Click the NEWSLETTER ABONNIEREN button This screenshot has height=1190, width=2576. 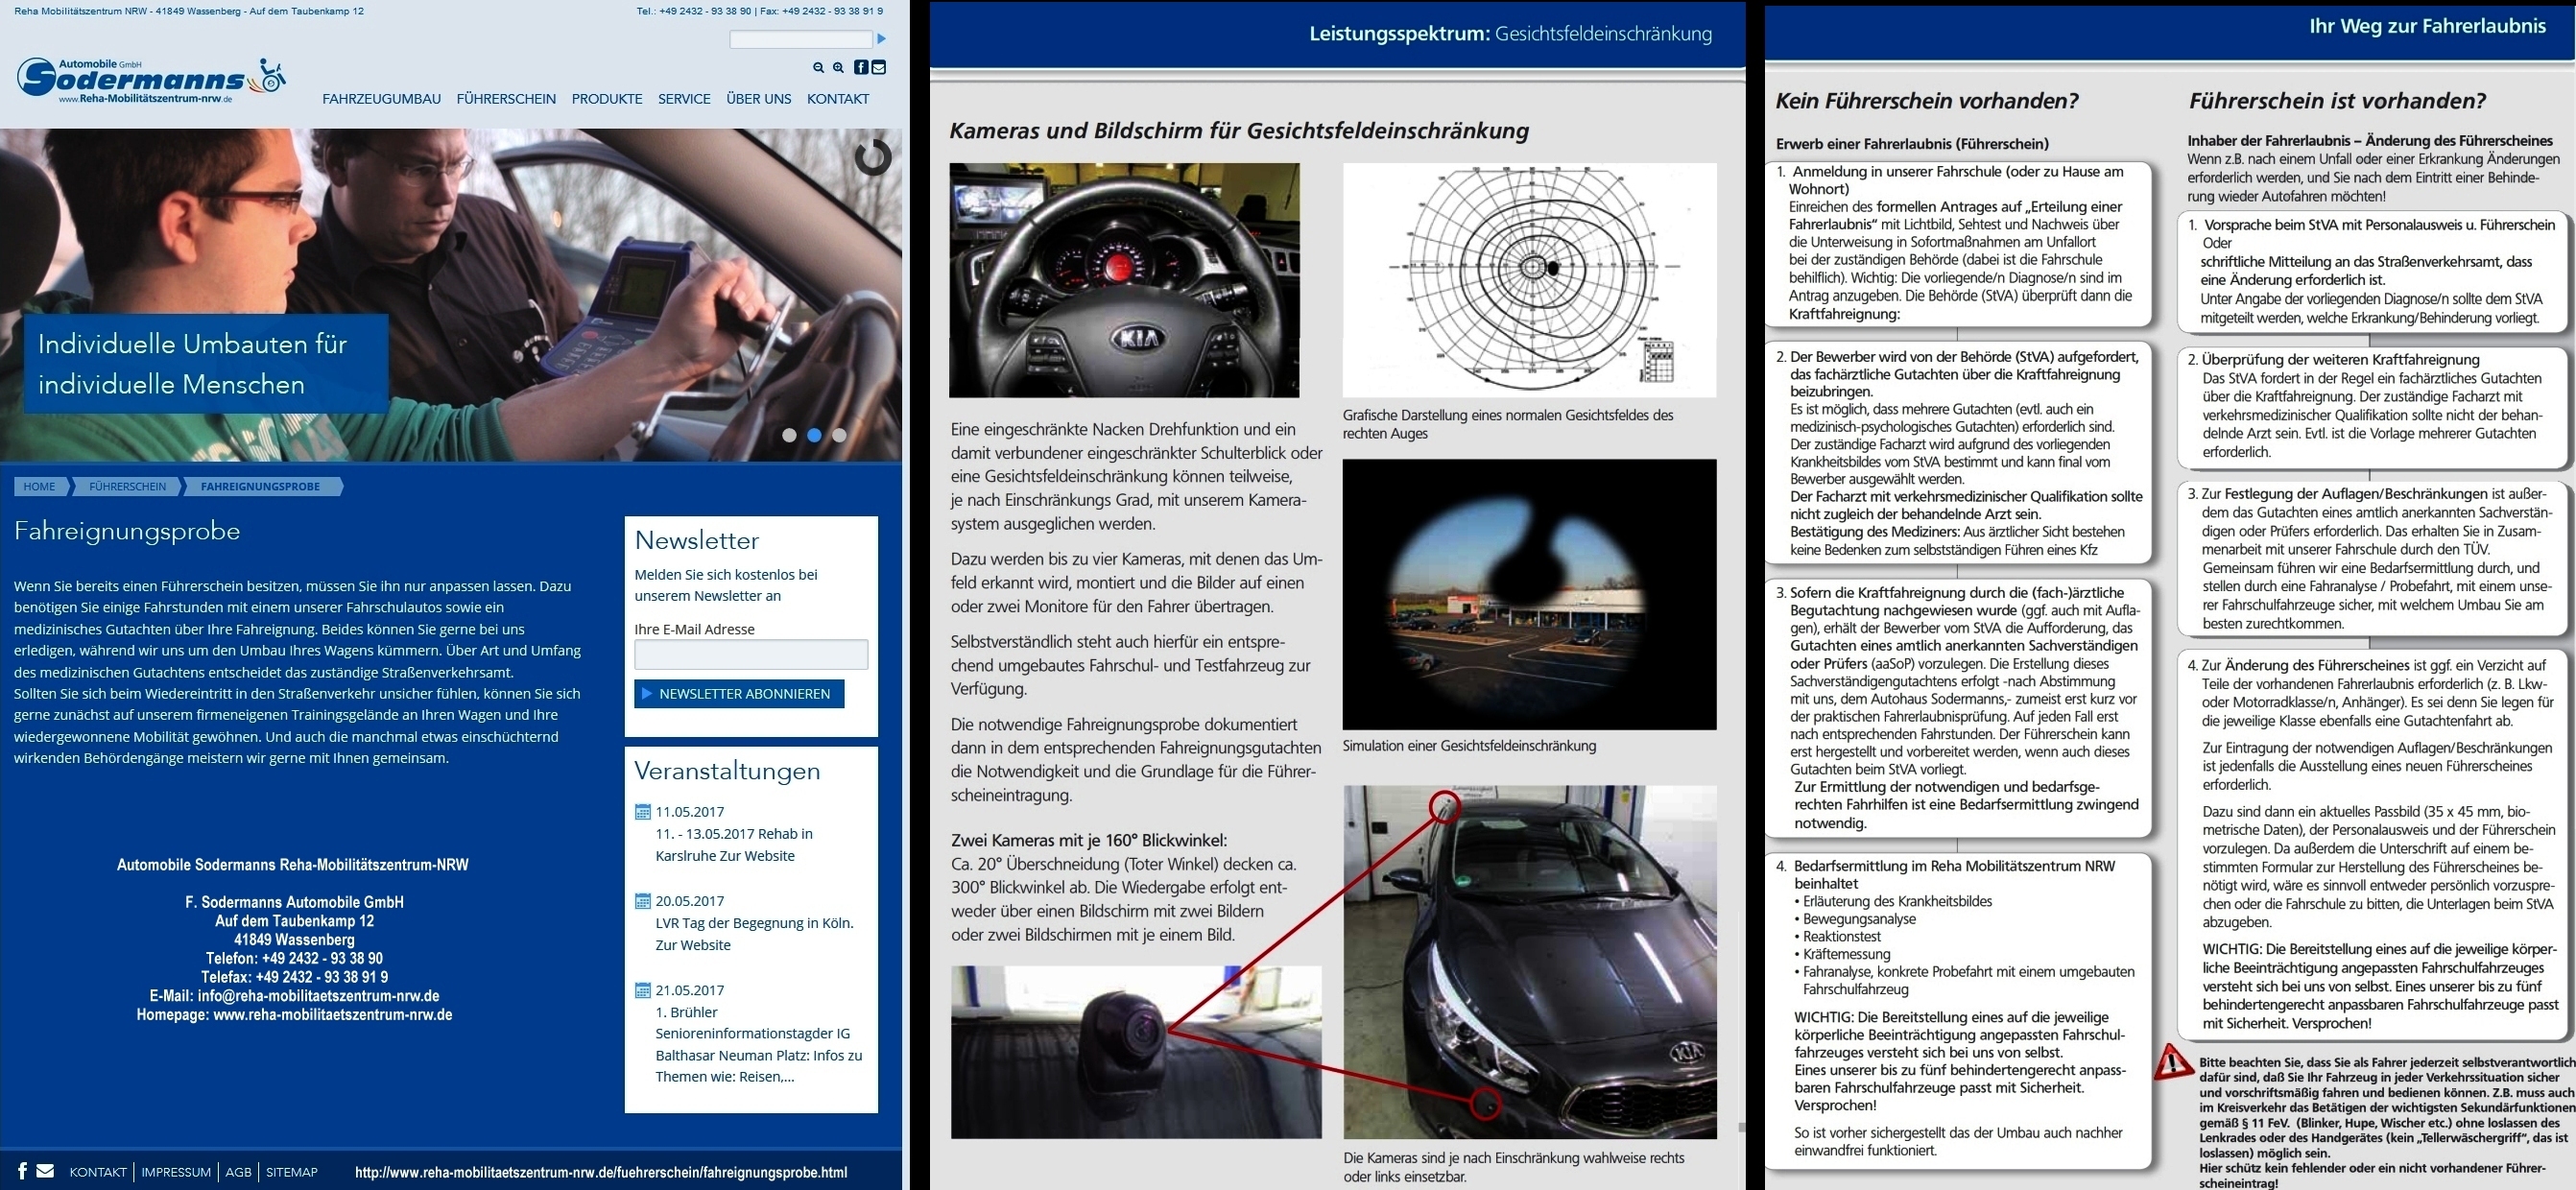tap(739, 694)
